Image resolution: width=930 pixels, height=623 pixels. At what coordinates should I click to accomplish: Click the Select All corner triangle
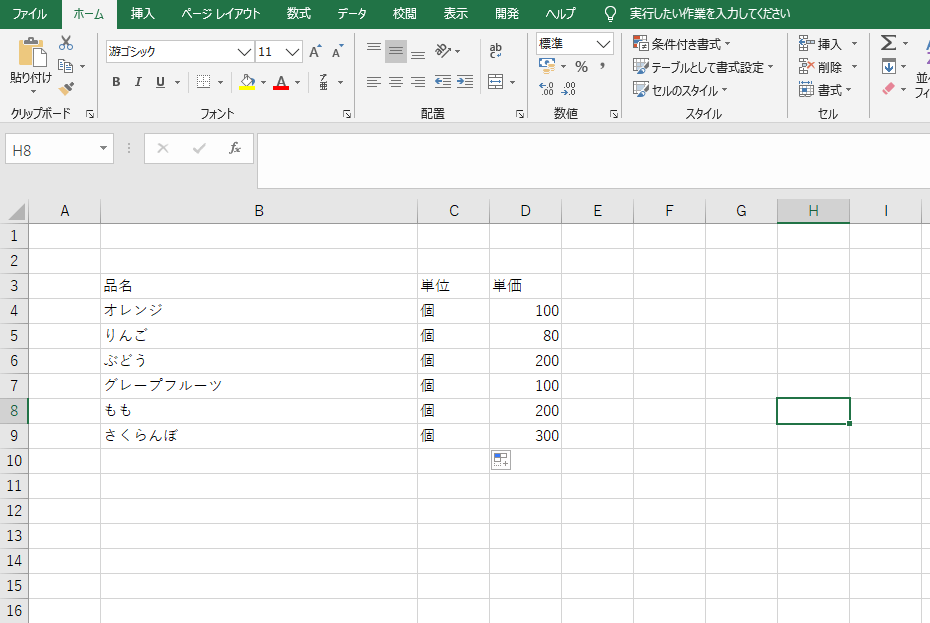[16, 212]
